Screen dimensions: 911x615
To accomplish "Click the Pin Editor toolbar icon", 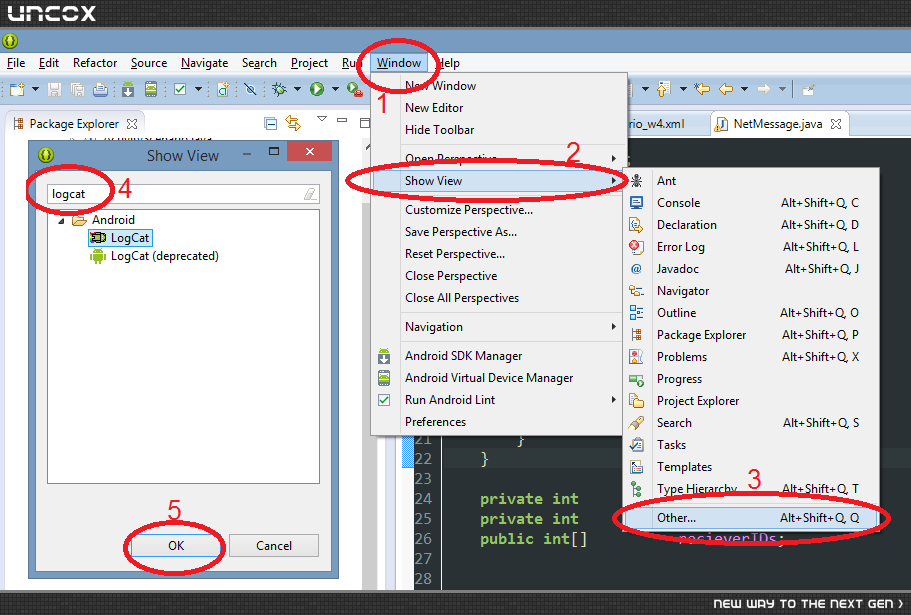I will click(808, 89).
